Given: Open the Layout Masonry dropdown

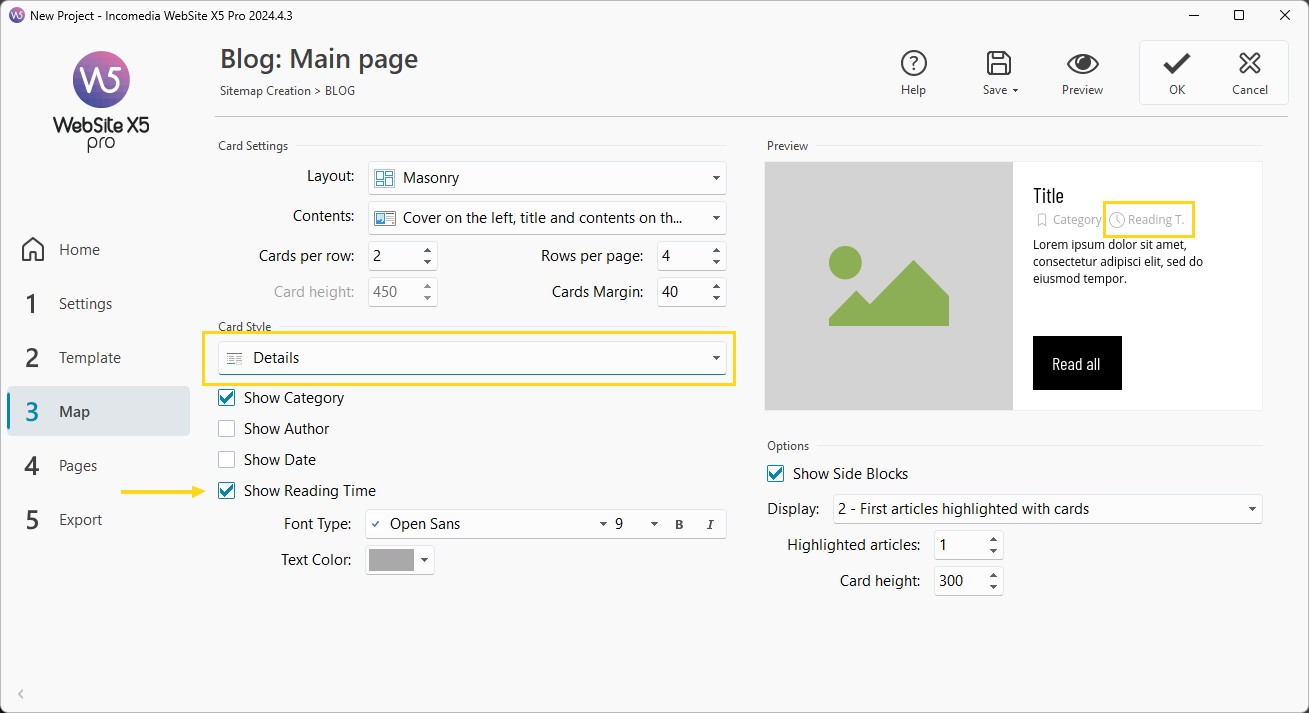Looking at the screenshot, I should 547,178.
